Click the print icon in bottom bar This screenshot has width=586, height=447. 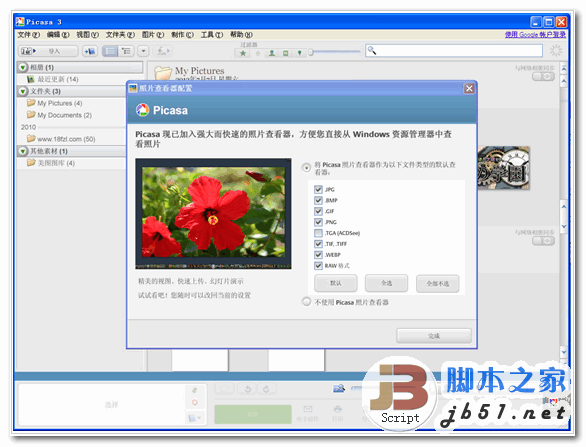pos(337,409)
